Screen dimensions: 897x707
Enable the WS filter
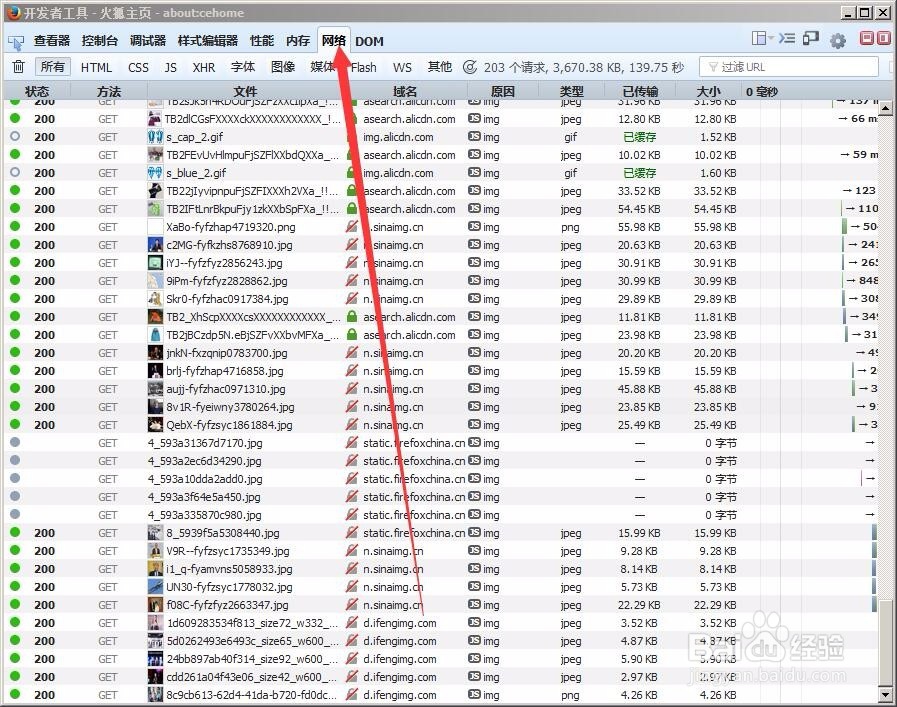click(402, 67)
